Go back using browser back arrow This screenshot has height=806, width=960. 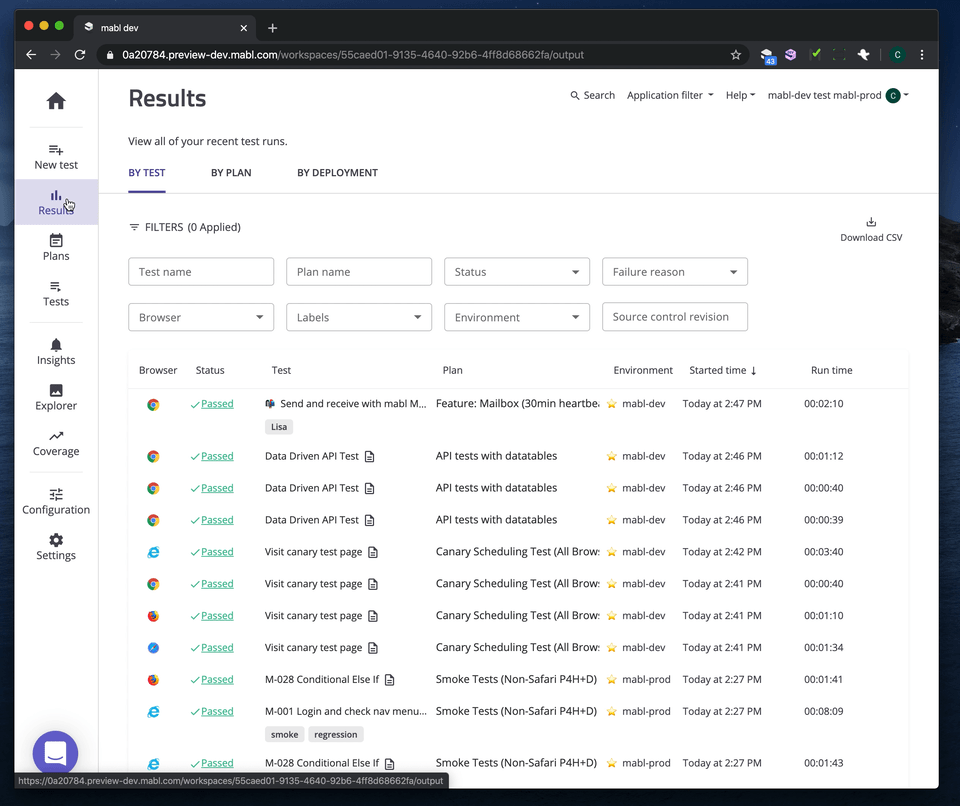tap(31, 55)
